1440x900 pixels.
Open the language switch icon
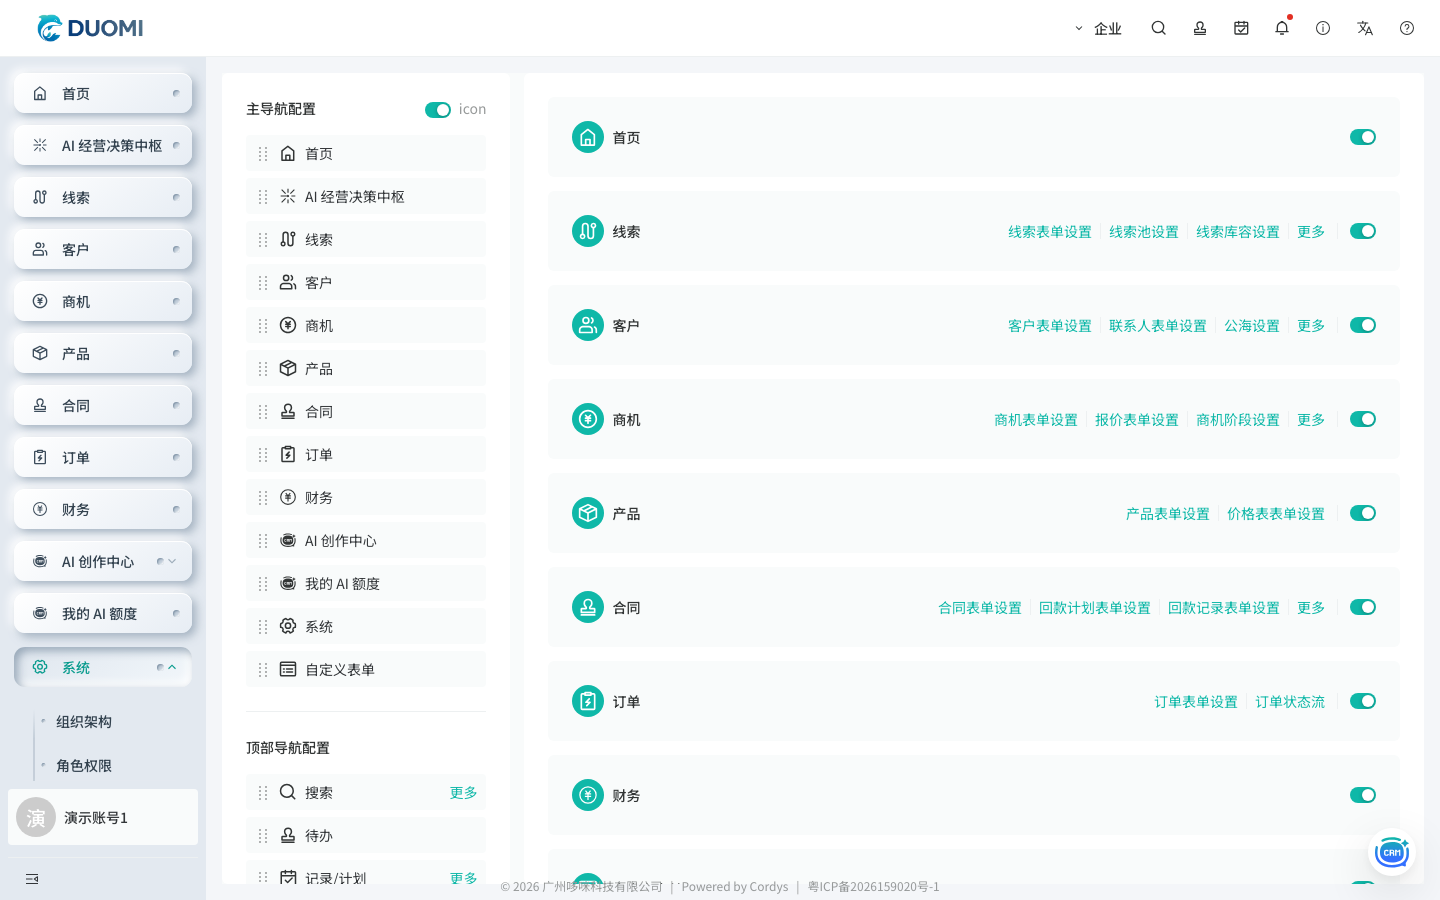pos(1365,28)
